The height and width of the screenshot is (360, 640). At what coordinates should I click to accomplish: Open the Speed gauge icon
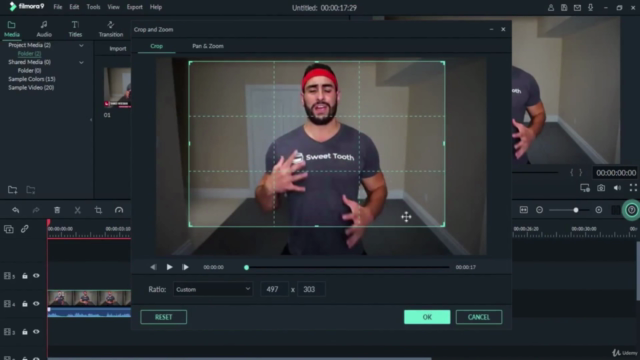click(x=119, y=210)
